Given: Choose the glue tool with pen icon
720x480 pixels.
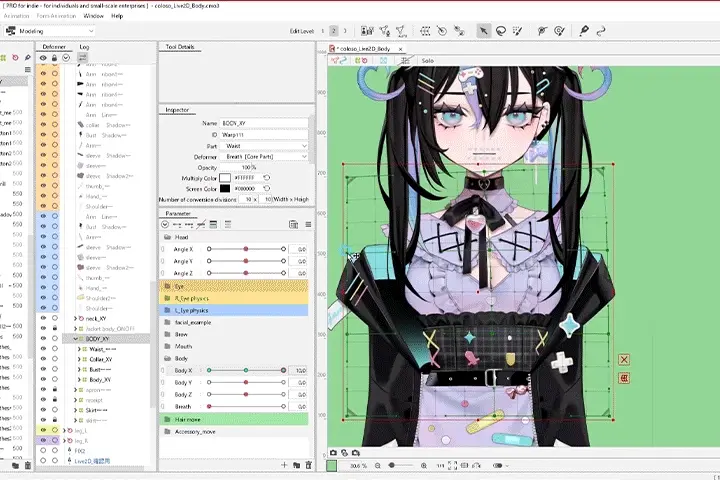Looking at the screenshot, I should click(584, 31).
